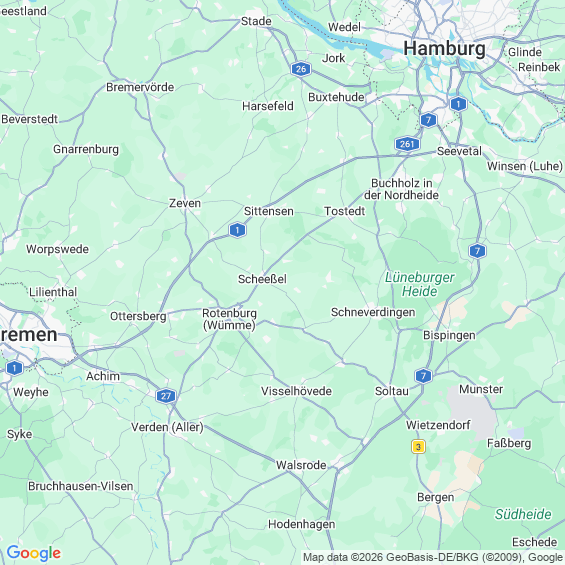
Task: Select the Walsrode town label
Action: 301,465
